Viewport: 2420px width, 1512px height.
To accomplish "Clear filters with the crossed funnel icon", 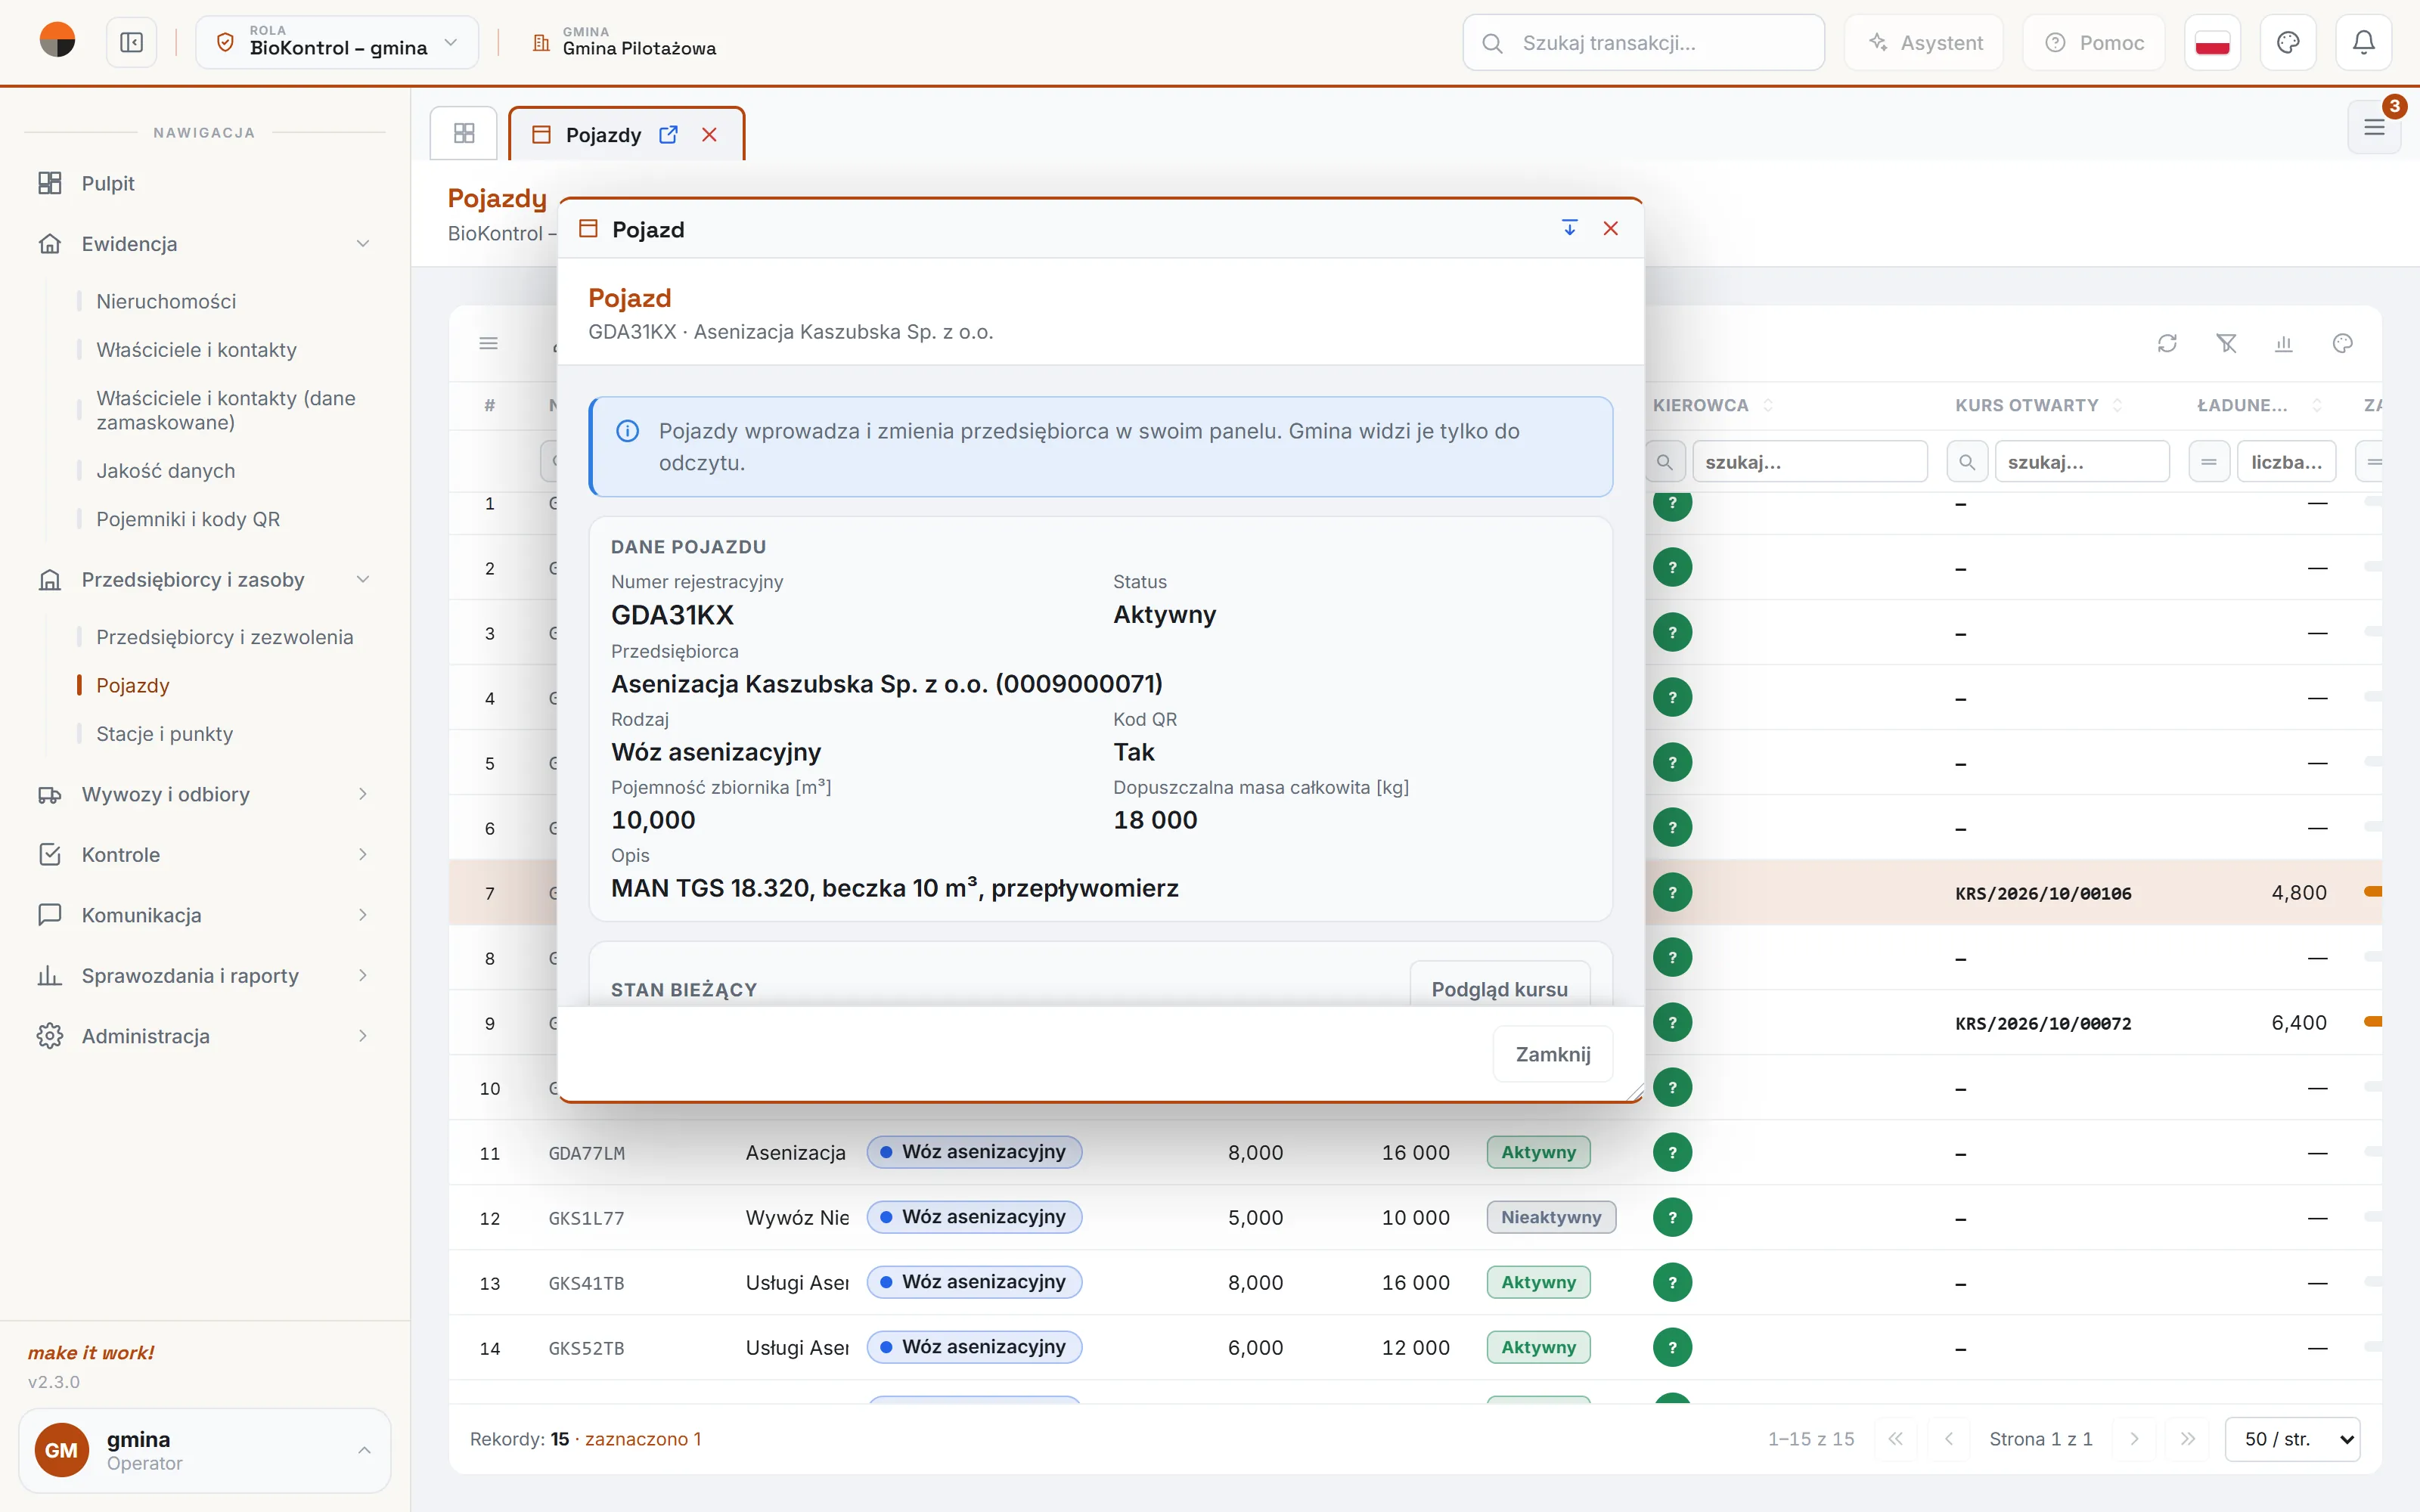I will [2226, 344].
